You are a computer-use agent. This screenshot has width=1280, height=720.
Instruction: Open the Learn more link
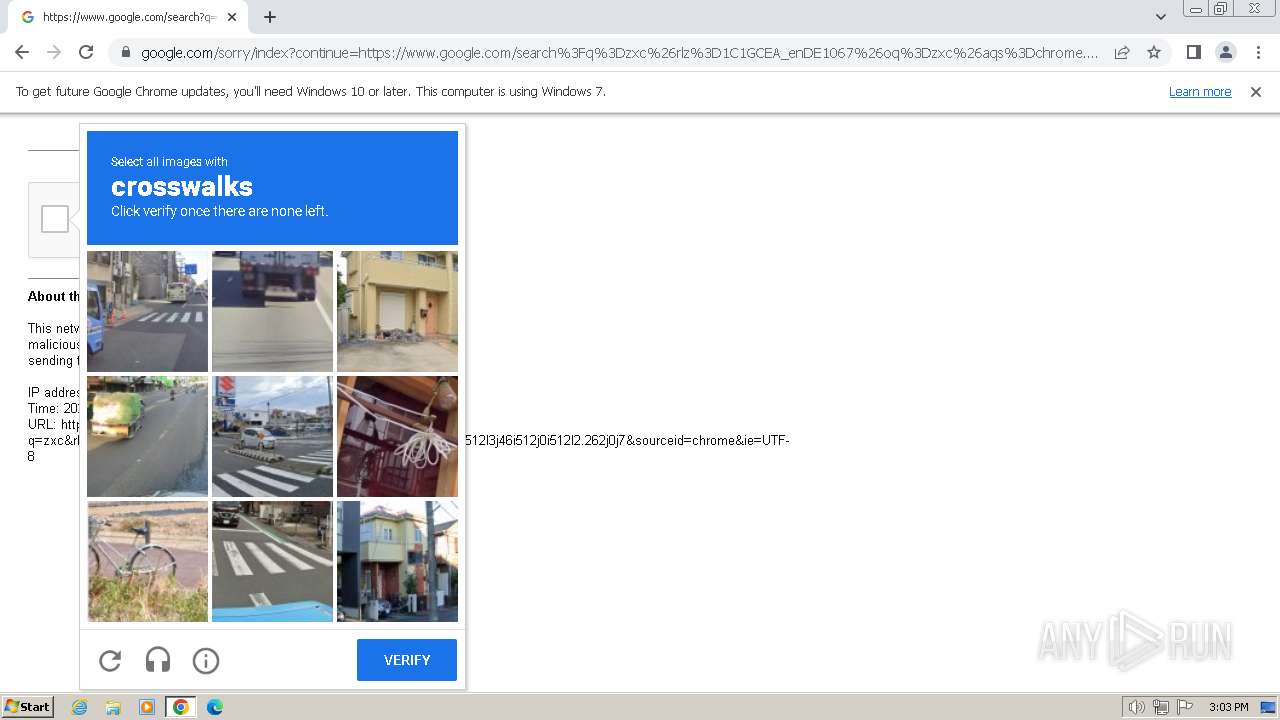pos(1200,92)
